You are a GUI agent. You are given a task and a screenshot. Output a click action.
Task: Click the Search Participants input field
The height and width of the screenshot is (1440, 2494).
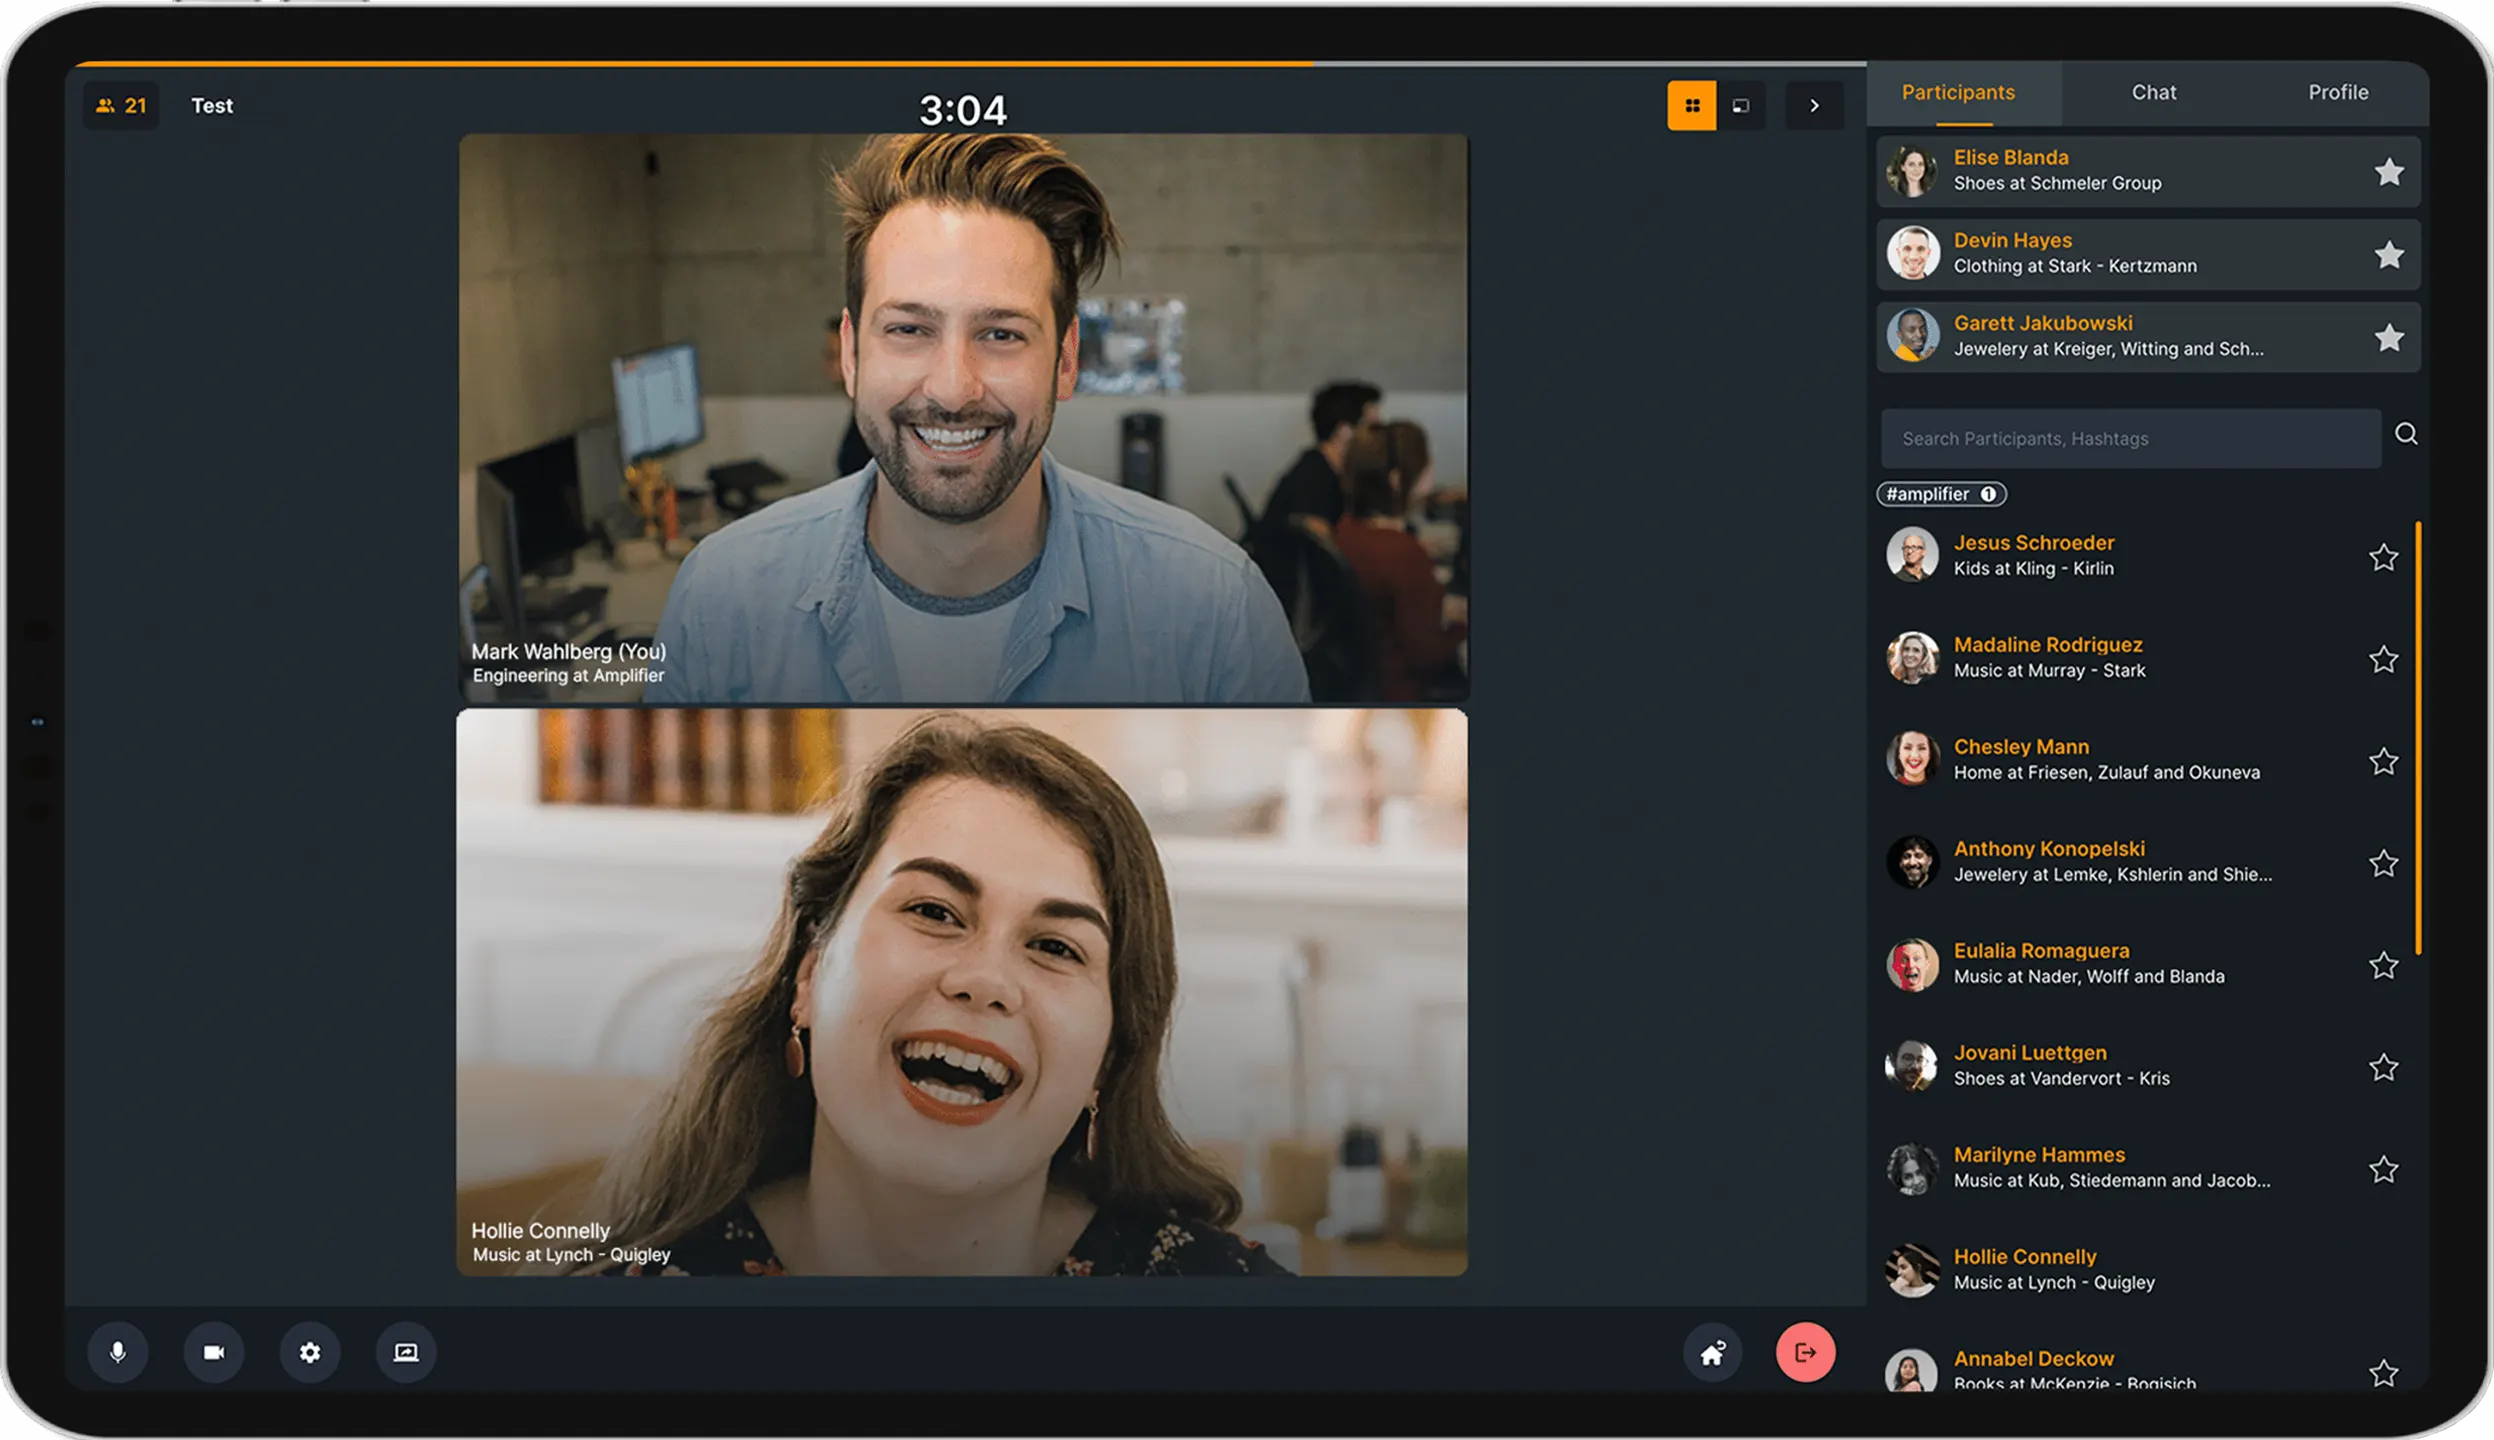(x=2130, y=438)
